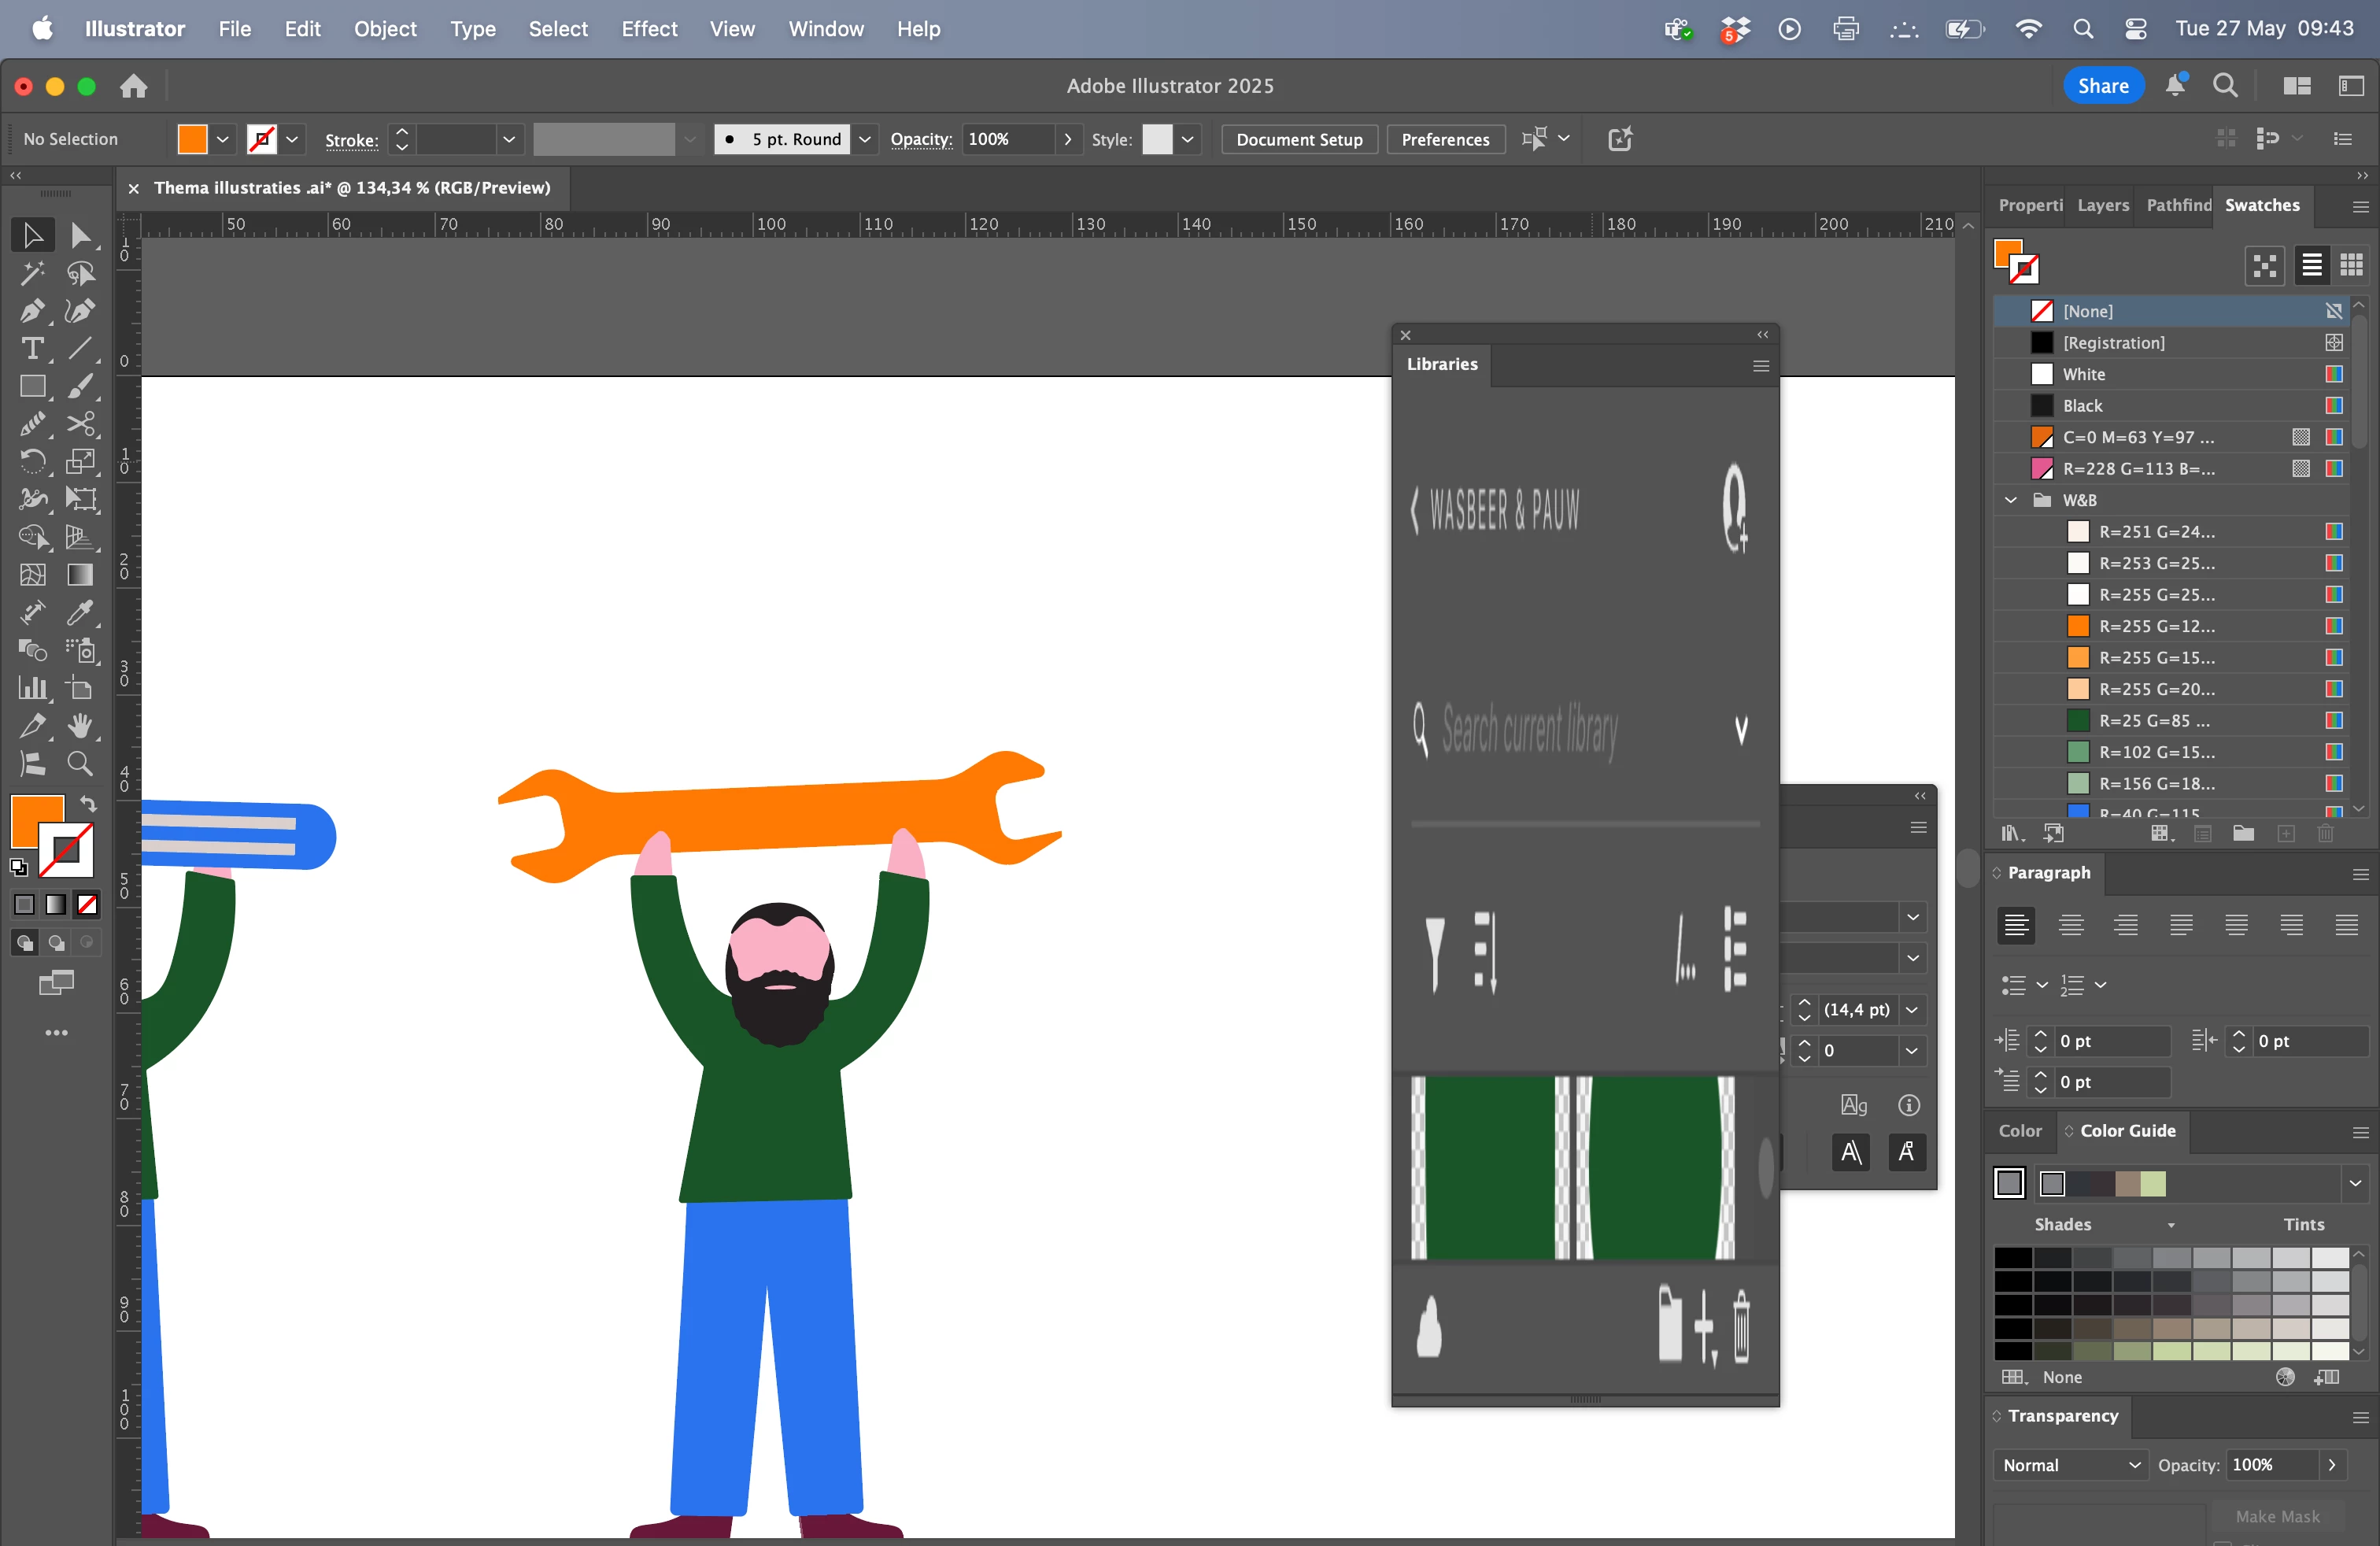2380x1546 pixels.
Task: Switch swatches to list view
Action: coord(2311,265)
